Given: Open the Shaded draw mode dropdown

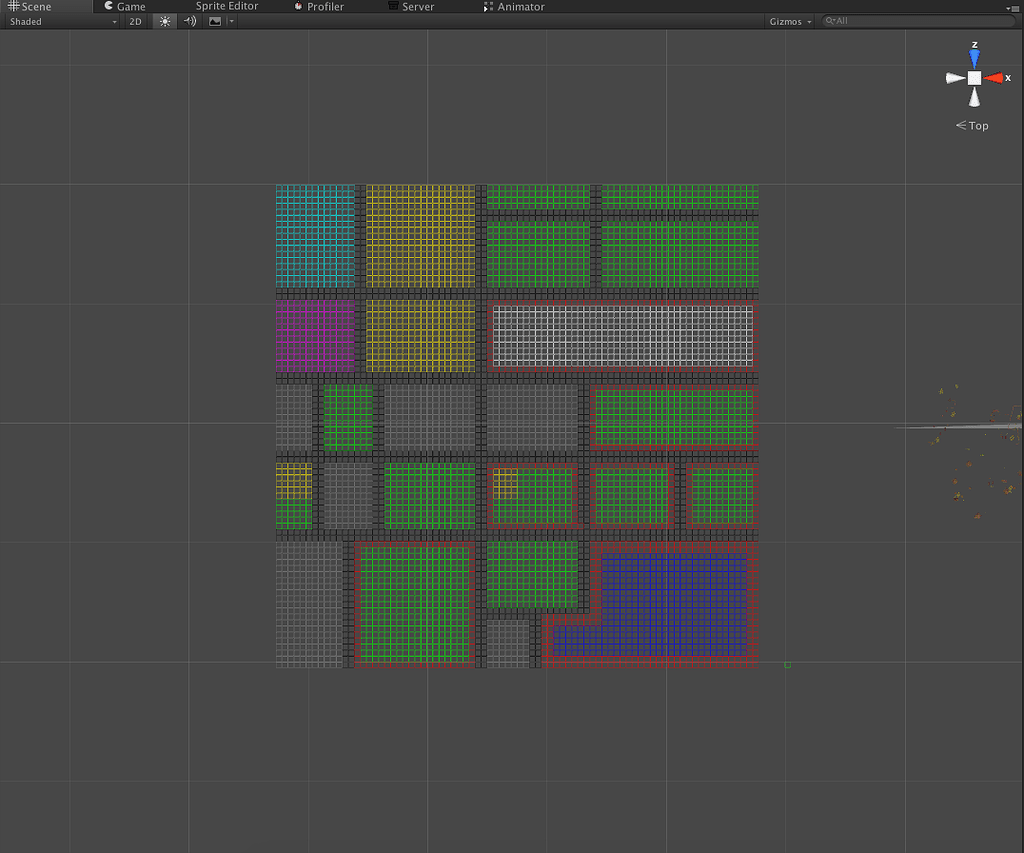Looking at the screenshot, I should pyautogui.click(x=60, y=21).
